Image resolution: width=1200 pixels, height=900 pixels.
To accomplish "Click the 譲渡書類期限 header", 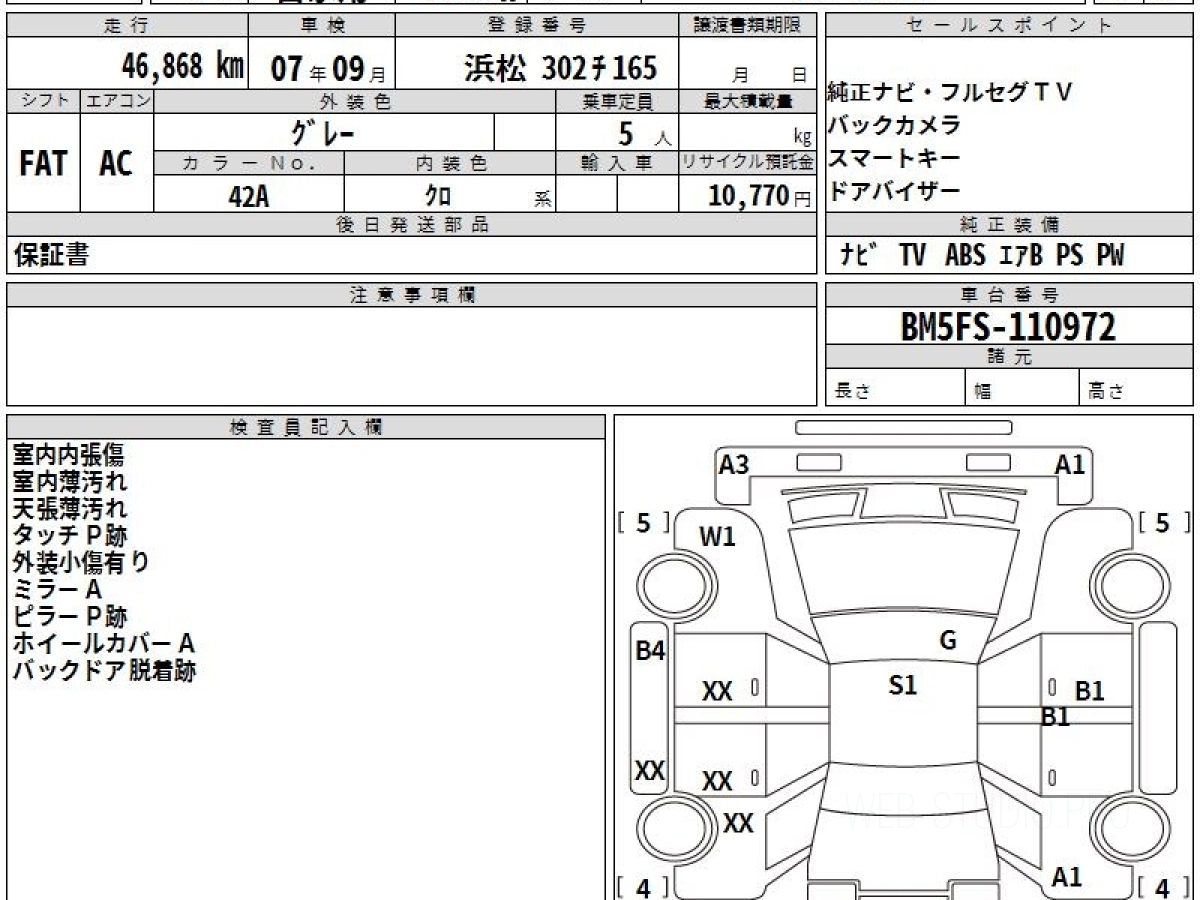I will 748,25.
